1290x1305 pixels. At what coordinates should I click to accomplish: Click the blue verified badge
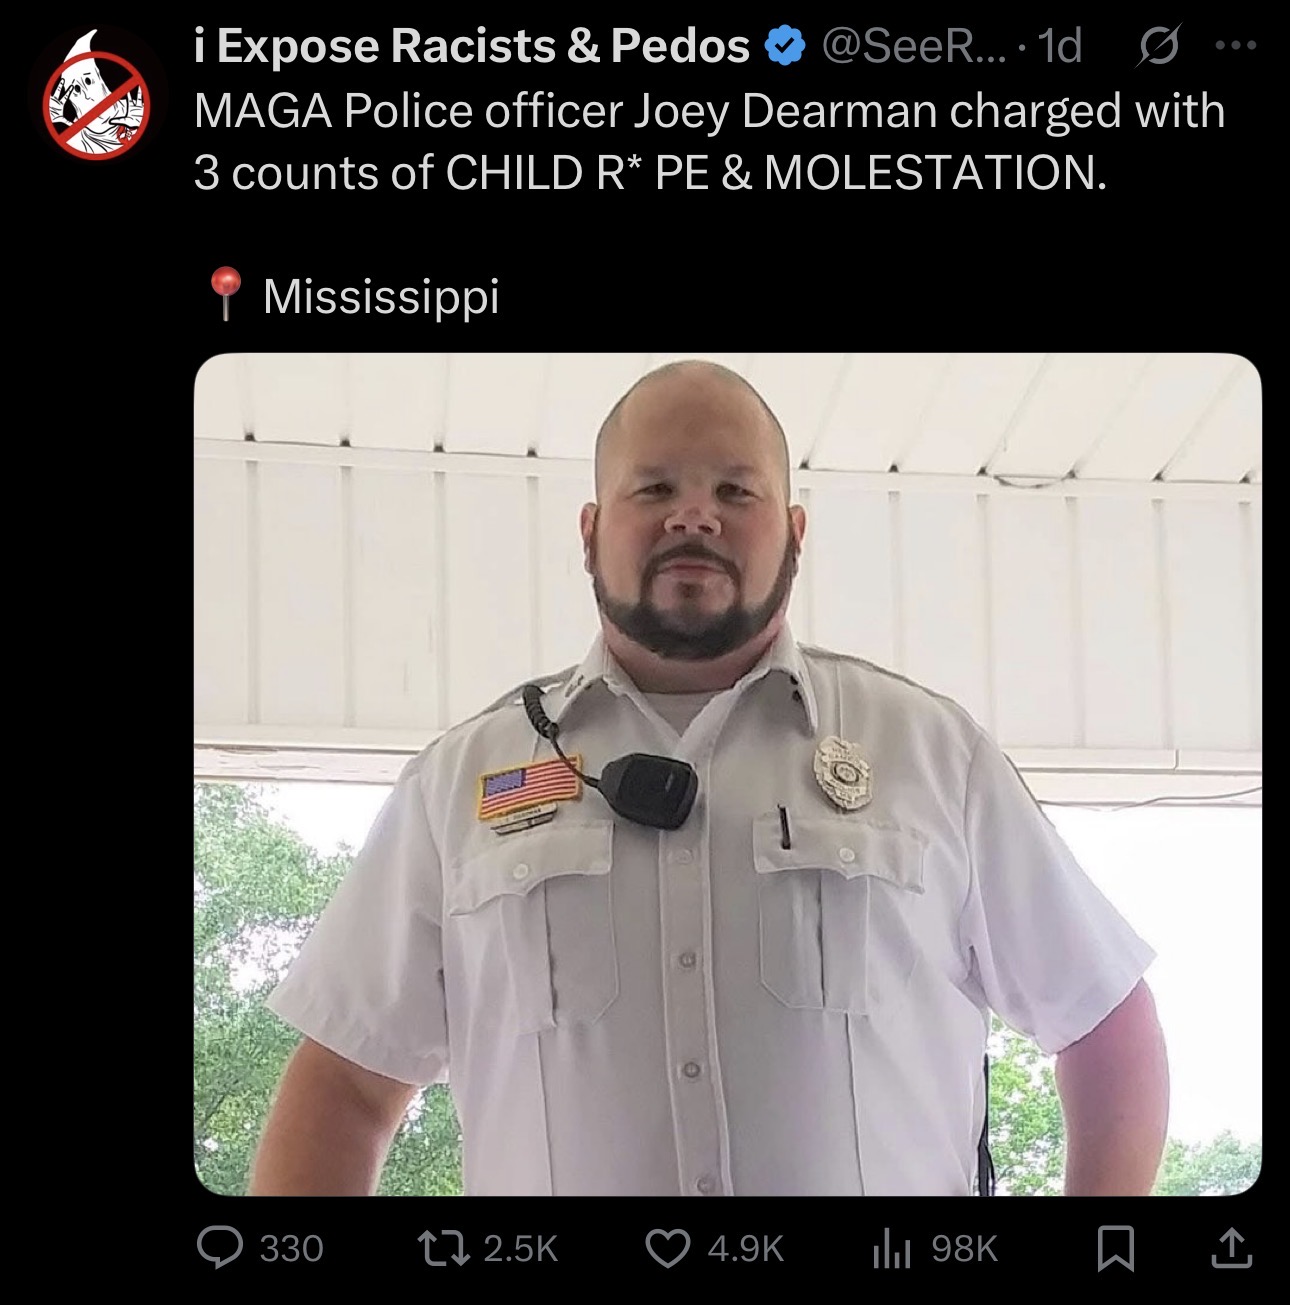[785, 46]
